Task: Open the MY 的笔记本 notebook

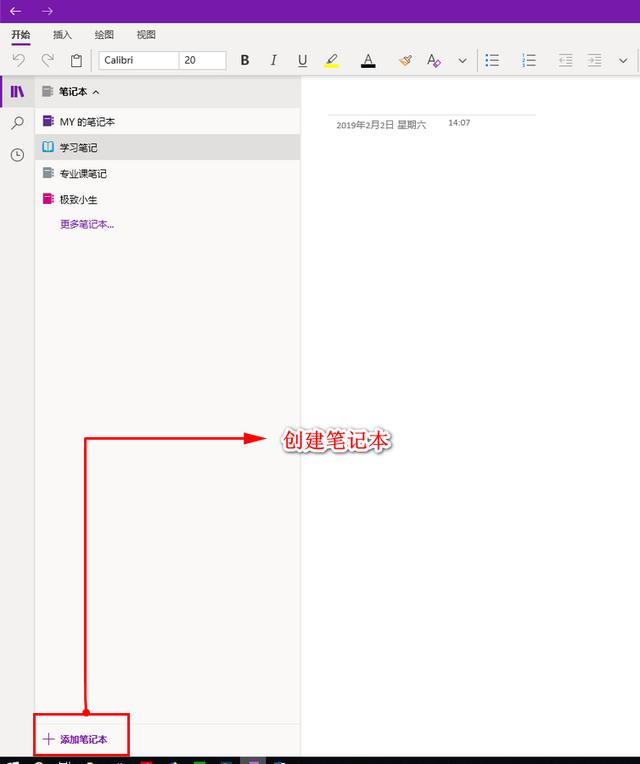Action: click(x=168, y=121)
